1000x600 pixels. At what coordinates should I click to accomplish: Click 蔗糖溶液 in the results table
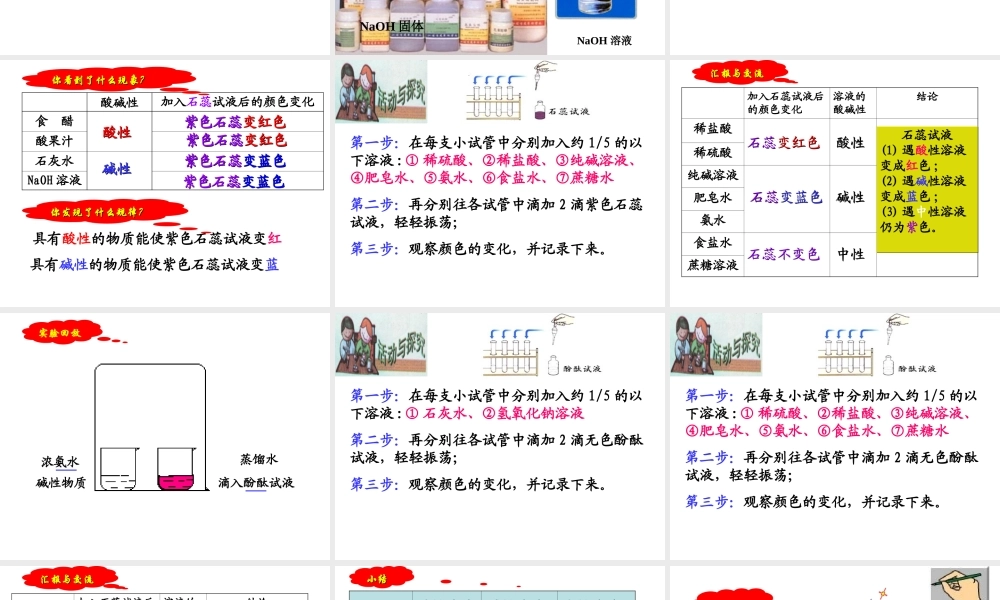pos(713,265)
